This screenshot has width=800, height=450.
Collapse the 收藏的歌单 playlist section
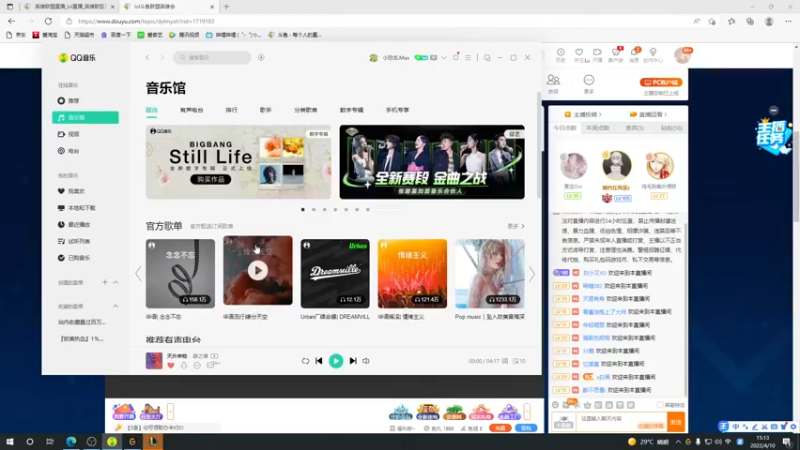pos(115,306)
